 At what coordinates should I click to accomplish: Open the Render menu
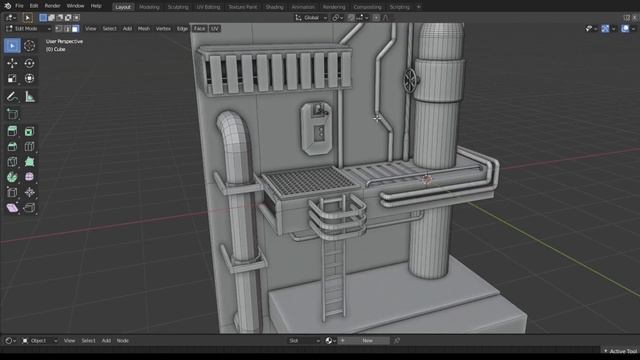[52, 6]
